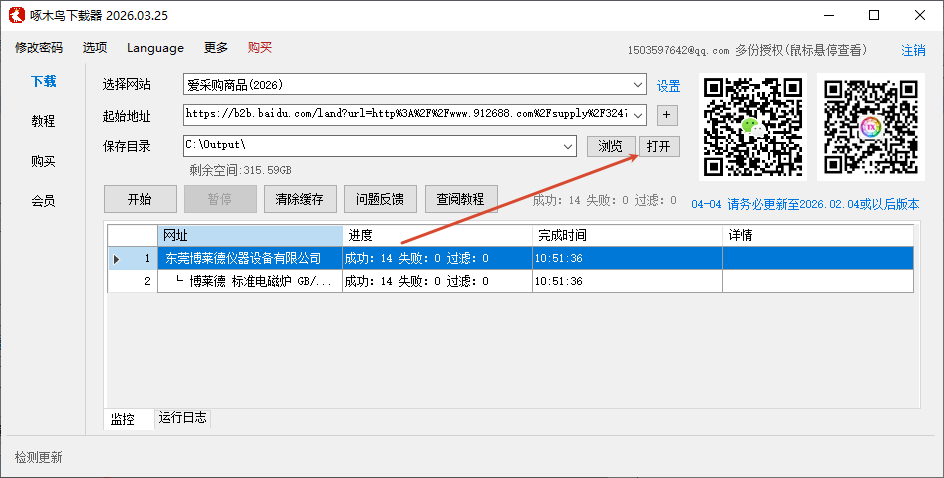Click the 浏览 browse button

(610, 146)
